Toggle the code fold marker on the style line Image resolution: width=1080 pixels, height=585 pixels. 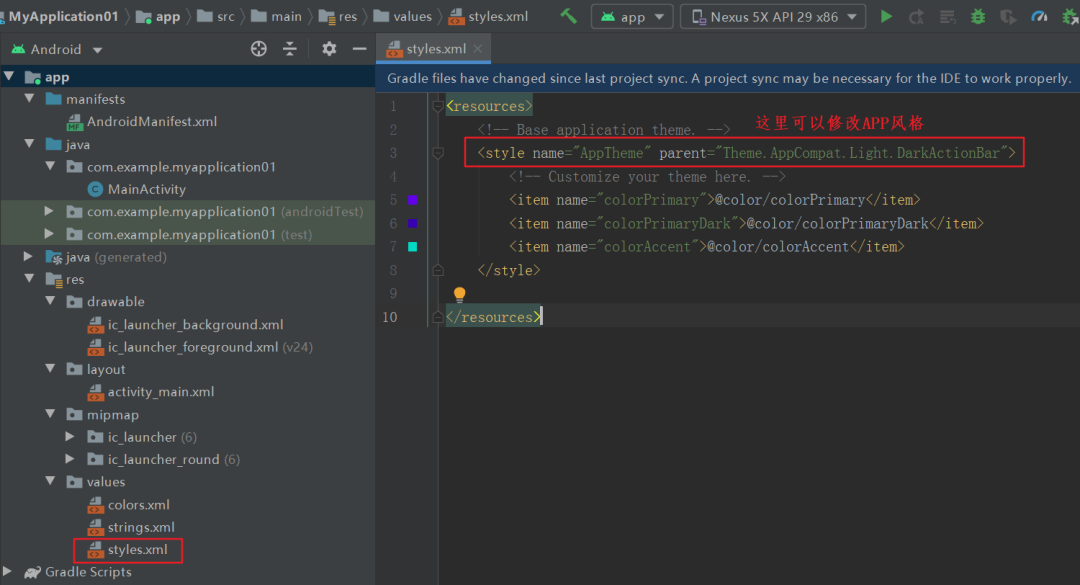tap(437, 153)
